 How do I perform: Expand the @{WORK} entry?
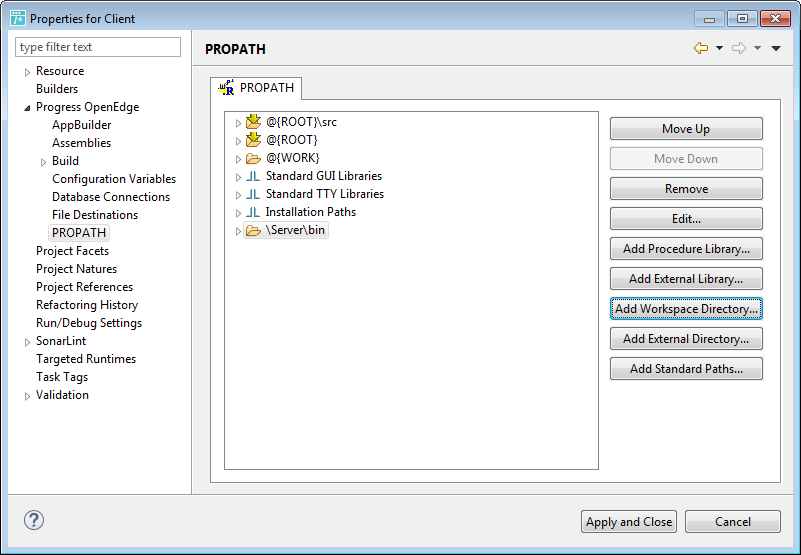(238, 159)
